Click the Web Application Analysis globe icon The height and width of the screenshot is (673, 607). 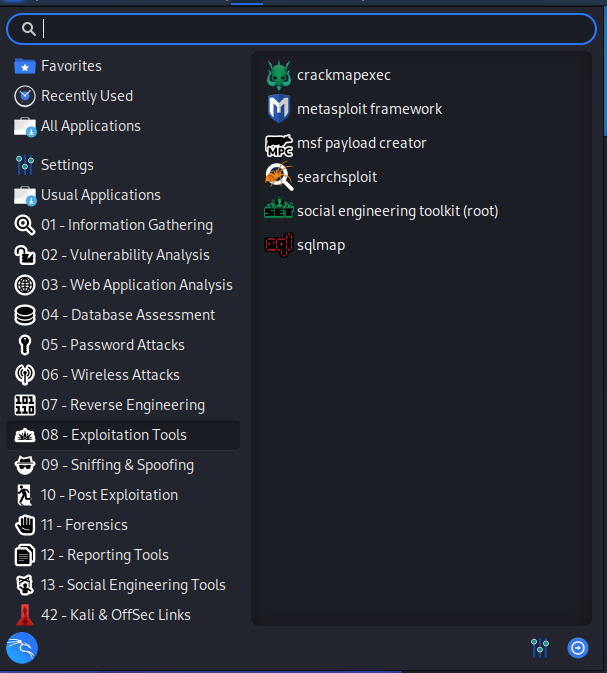coord(25,285)
